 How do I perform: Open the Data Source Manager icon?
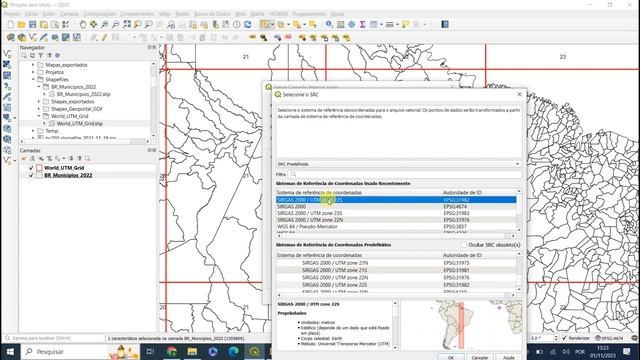11,38
